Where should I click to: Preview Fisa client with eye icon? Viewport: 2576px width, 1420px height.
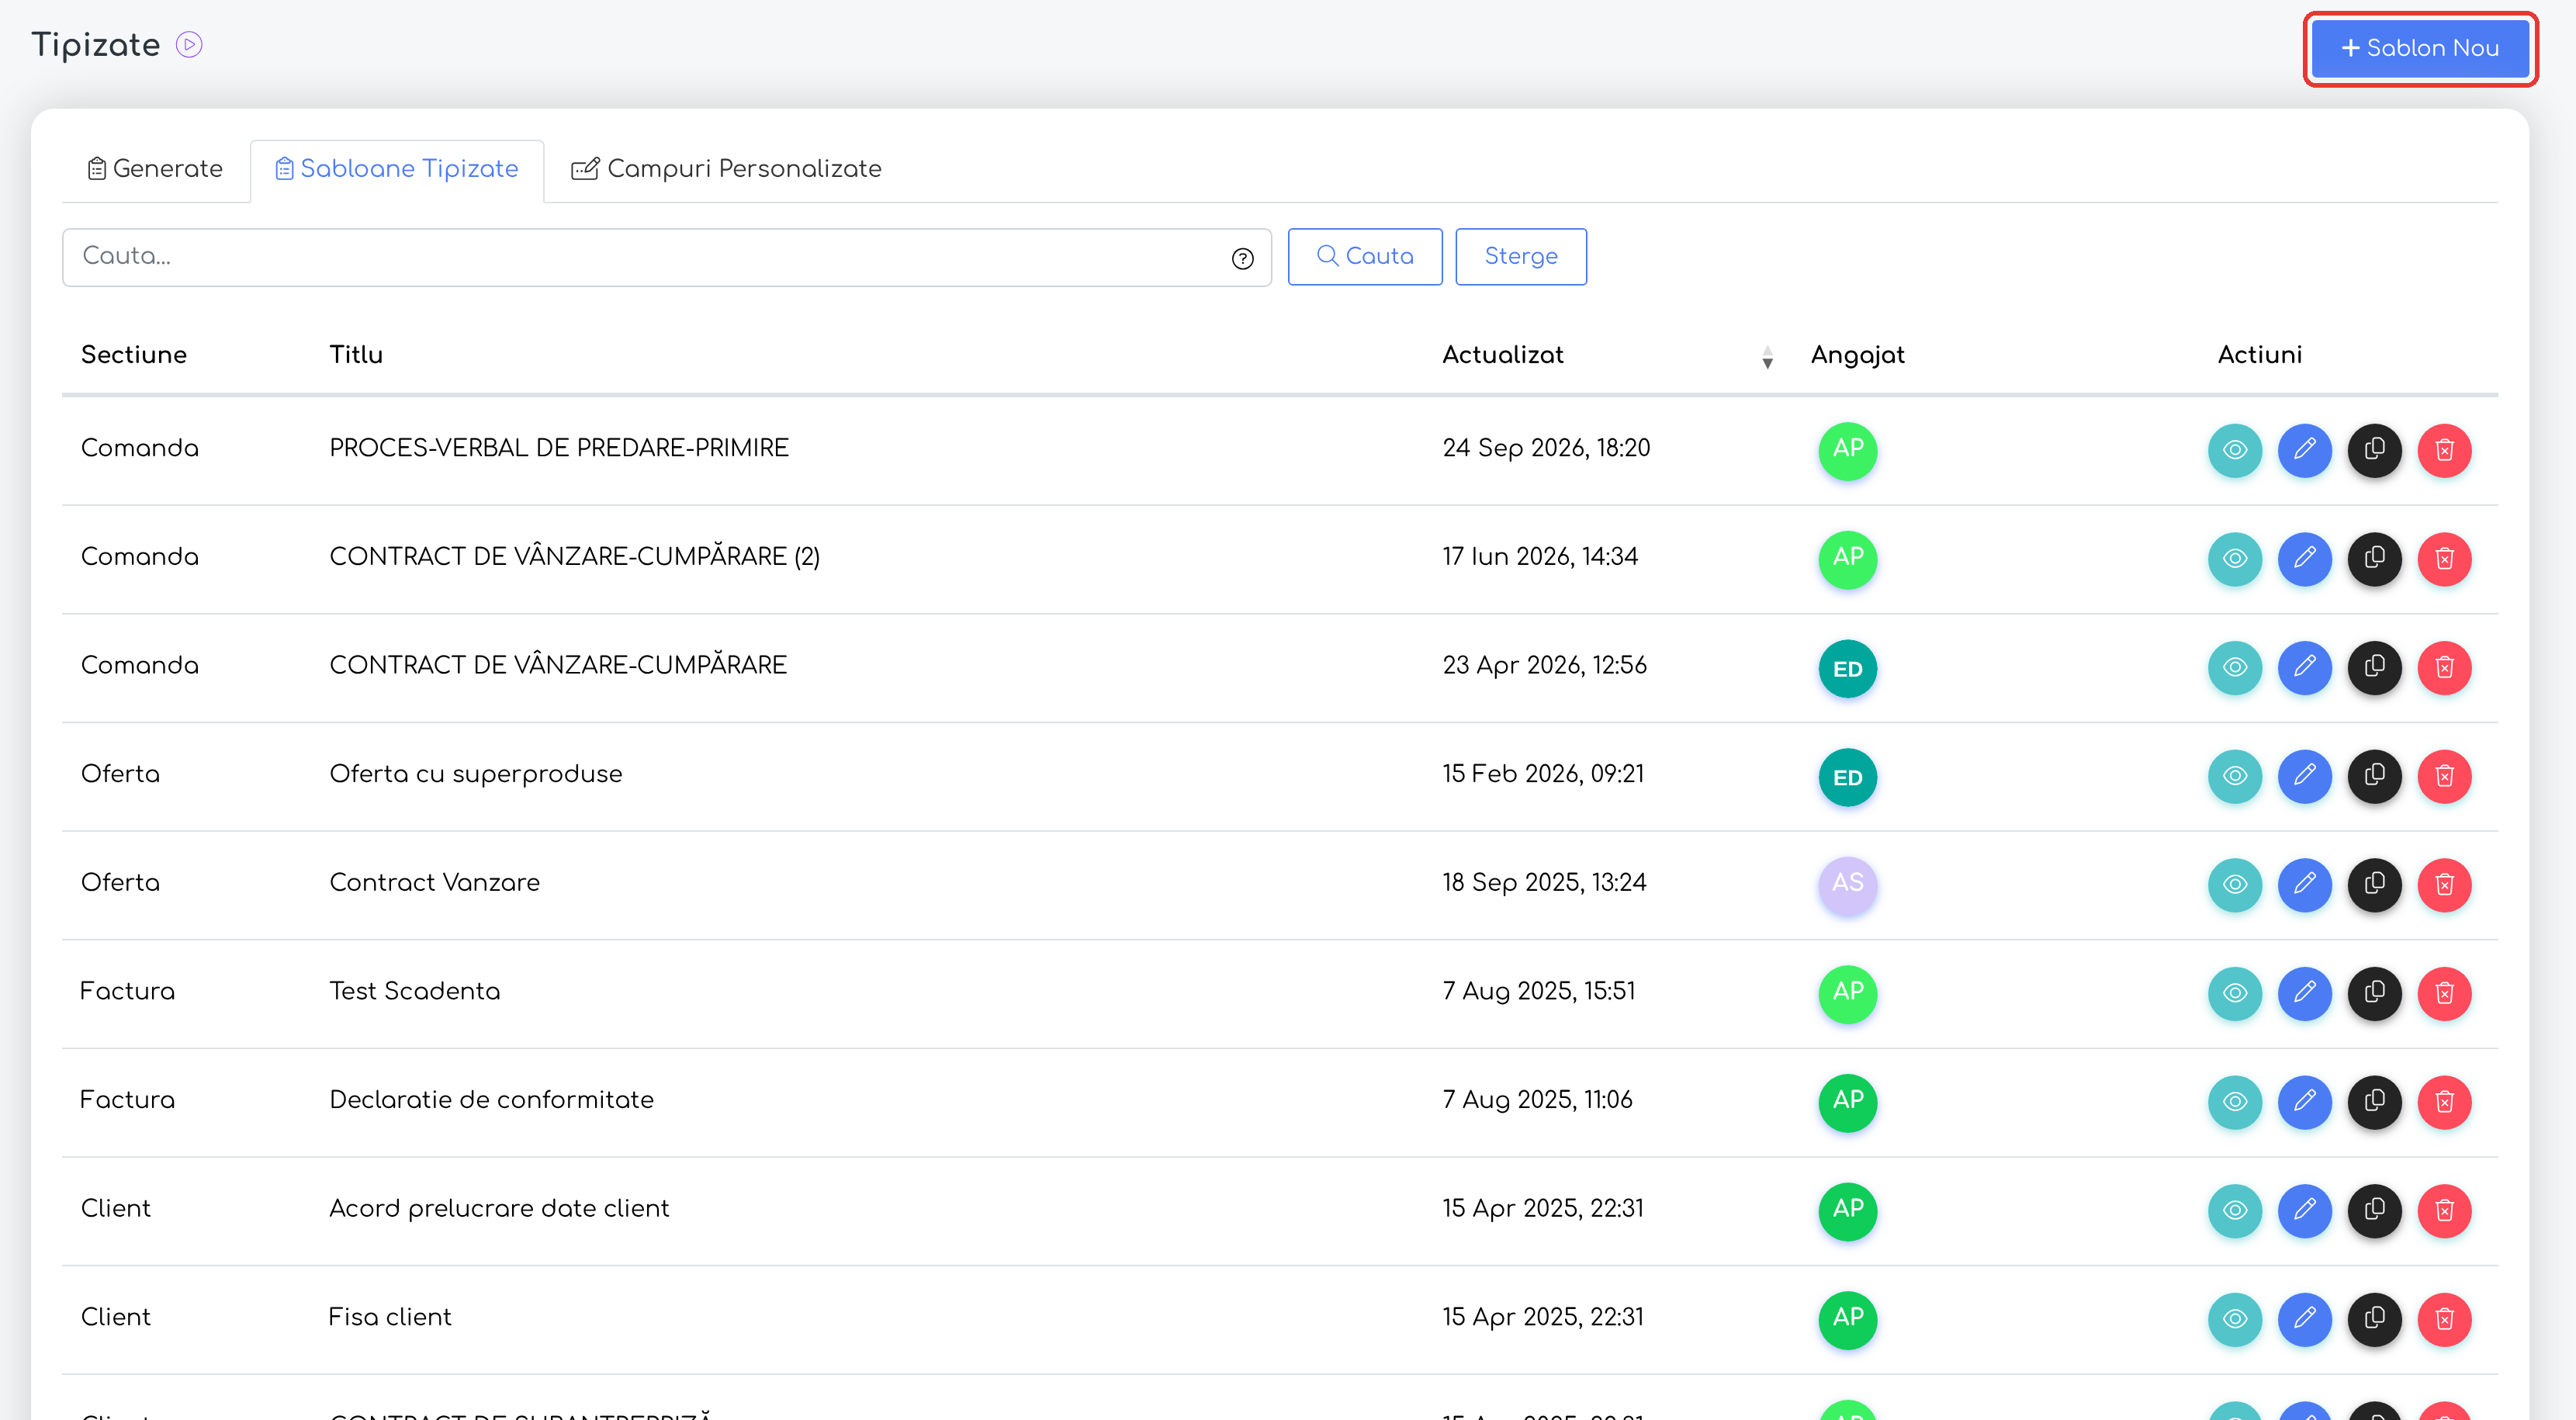coord(2234,1321)
